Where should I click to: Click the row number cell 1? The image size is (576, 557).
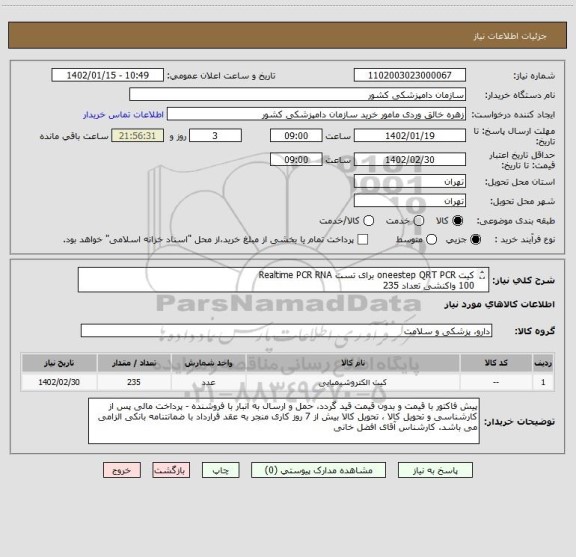[x=543, y=382]
